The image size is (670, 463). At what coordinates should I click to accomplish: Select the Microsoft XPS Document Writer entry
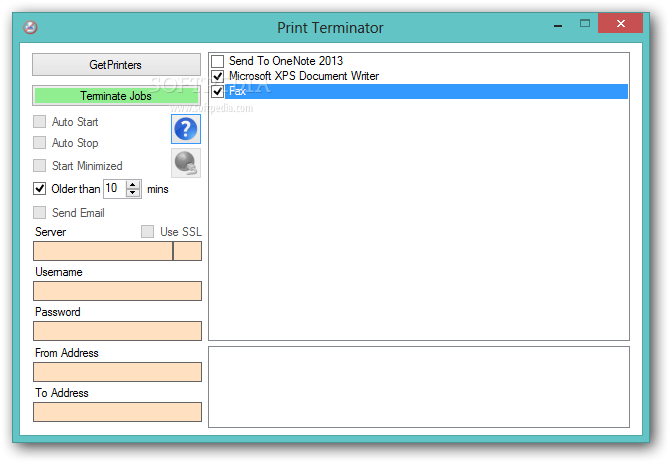click(x=304, y=76)
